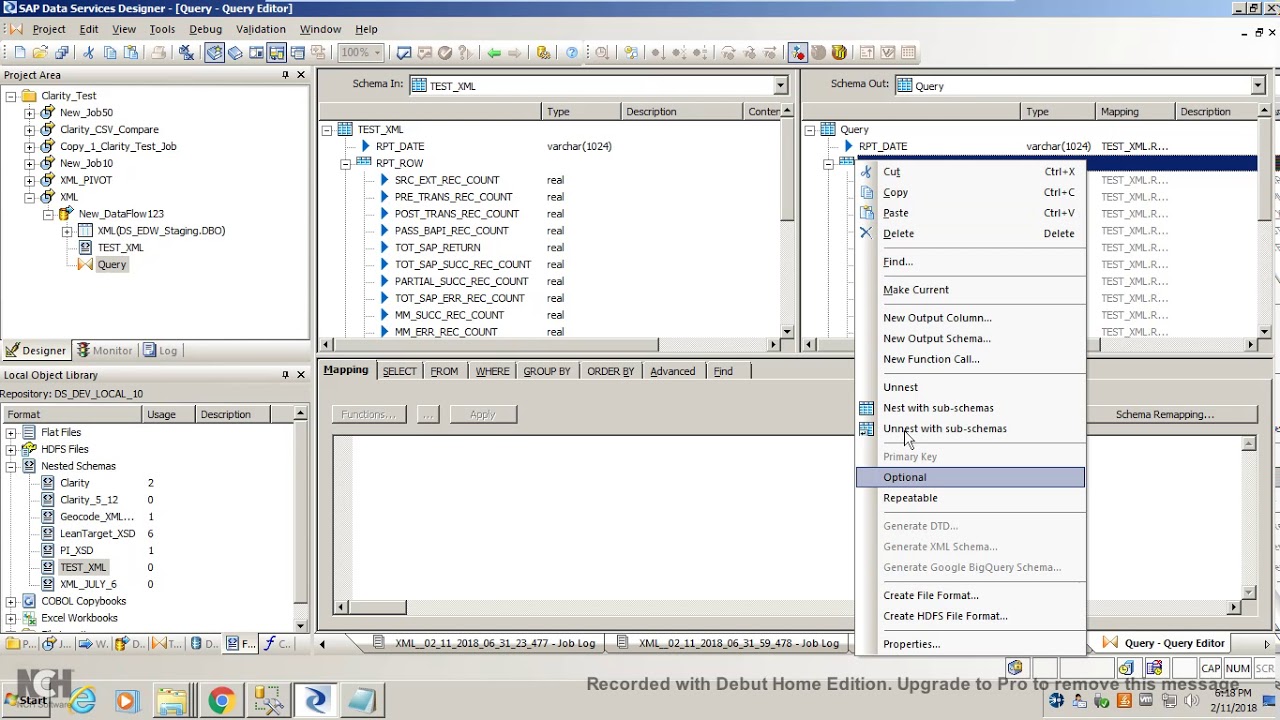Click the Validate checkmark toolbar icon
Image resolution: width=1280 pixels, height=720 pixels.
click(404, 53)
